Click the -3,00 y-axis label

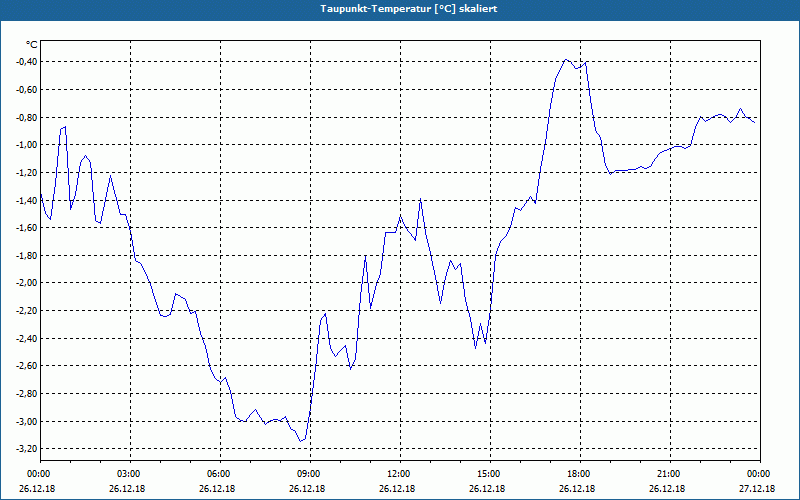[x=28, y=421]
